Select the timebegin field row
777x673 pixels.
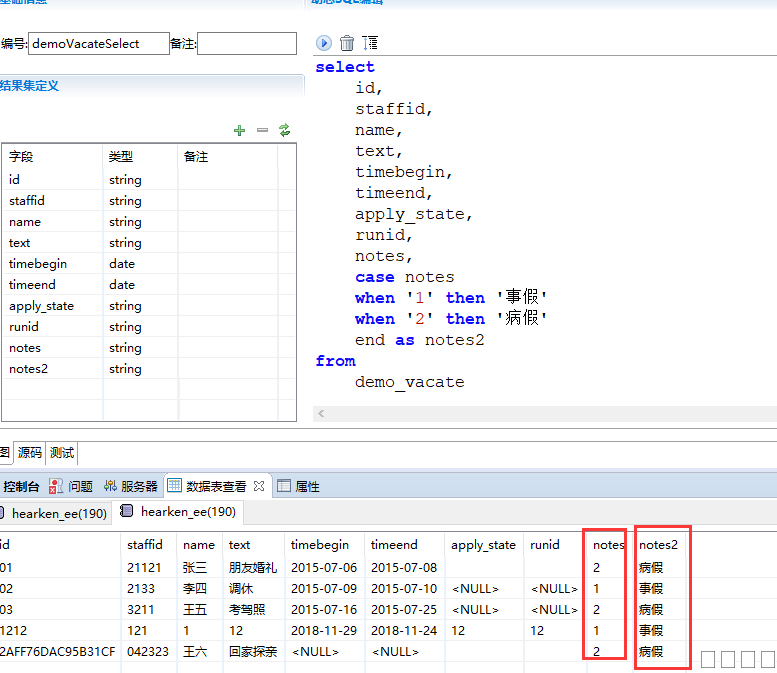point(149,264)
